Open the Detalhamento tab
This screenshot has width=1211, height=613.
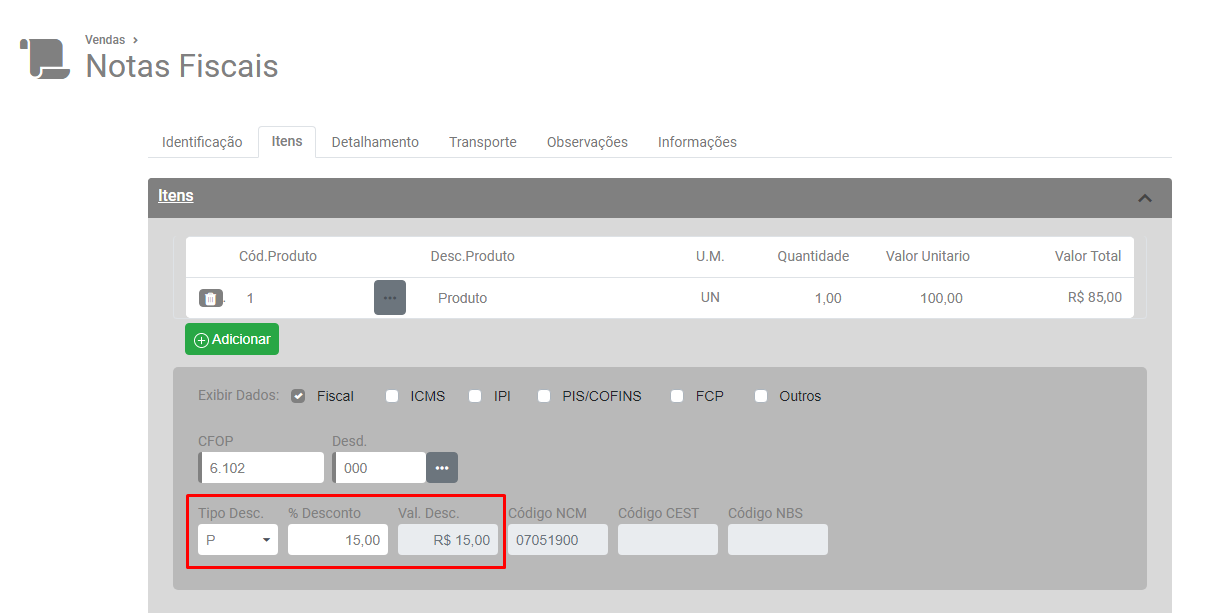(375, 142)
